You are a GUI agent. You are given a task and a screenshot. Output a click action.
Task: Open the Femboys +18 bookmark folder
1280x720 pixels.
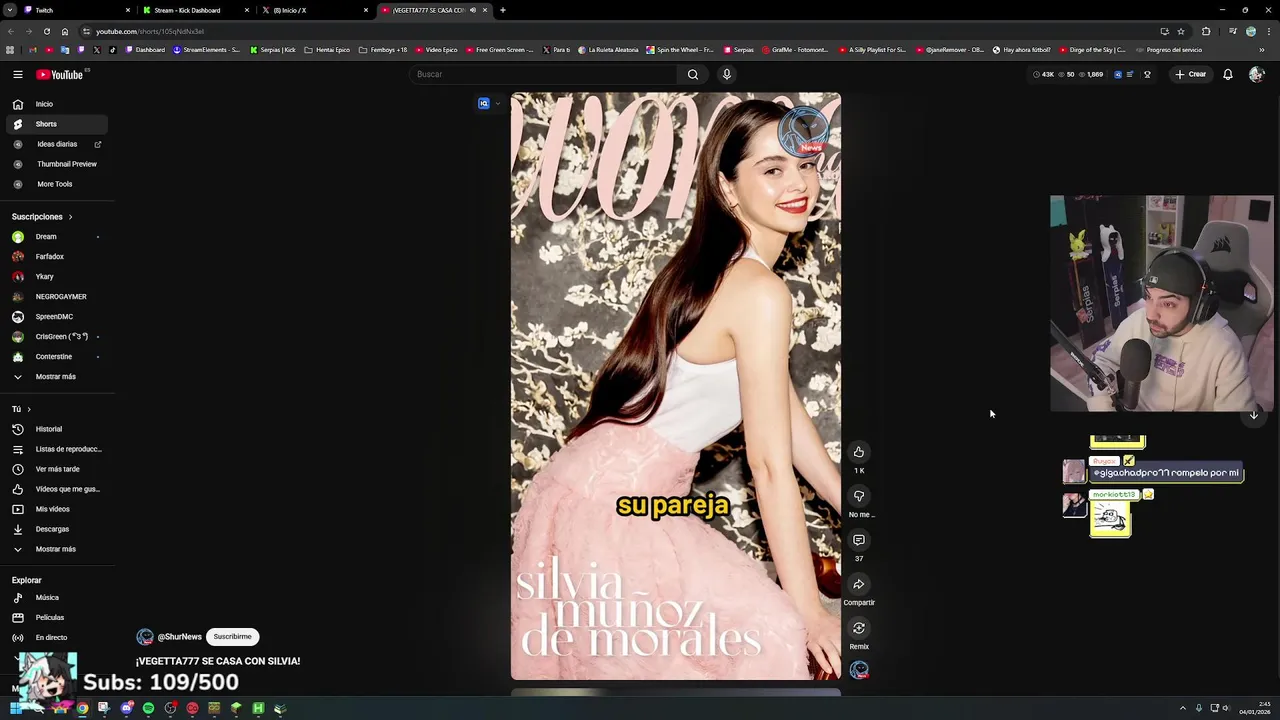[x=382, y=50]
